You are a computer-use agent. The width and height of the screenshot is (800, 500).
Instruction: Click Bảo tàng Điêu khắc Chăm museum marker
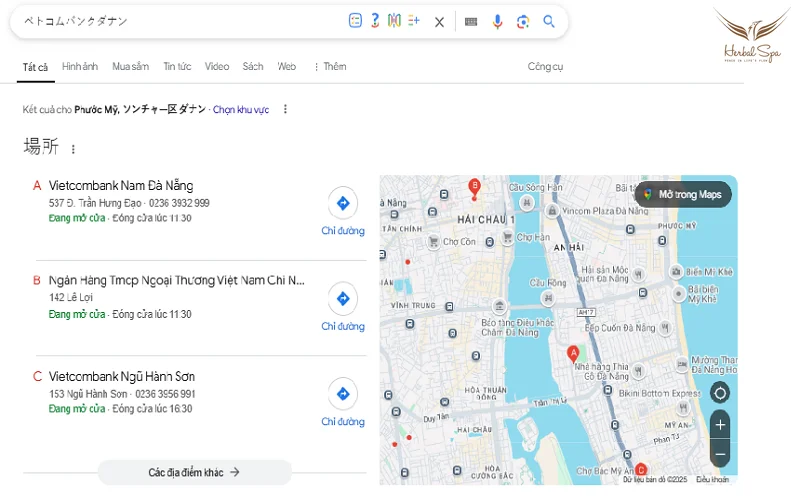(x=499, y=306)
